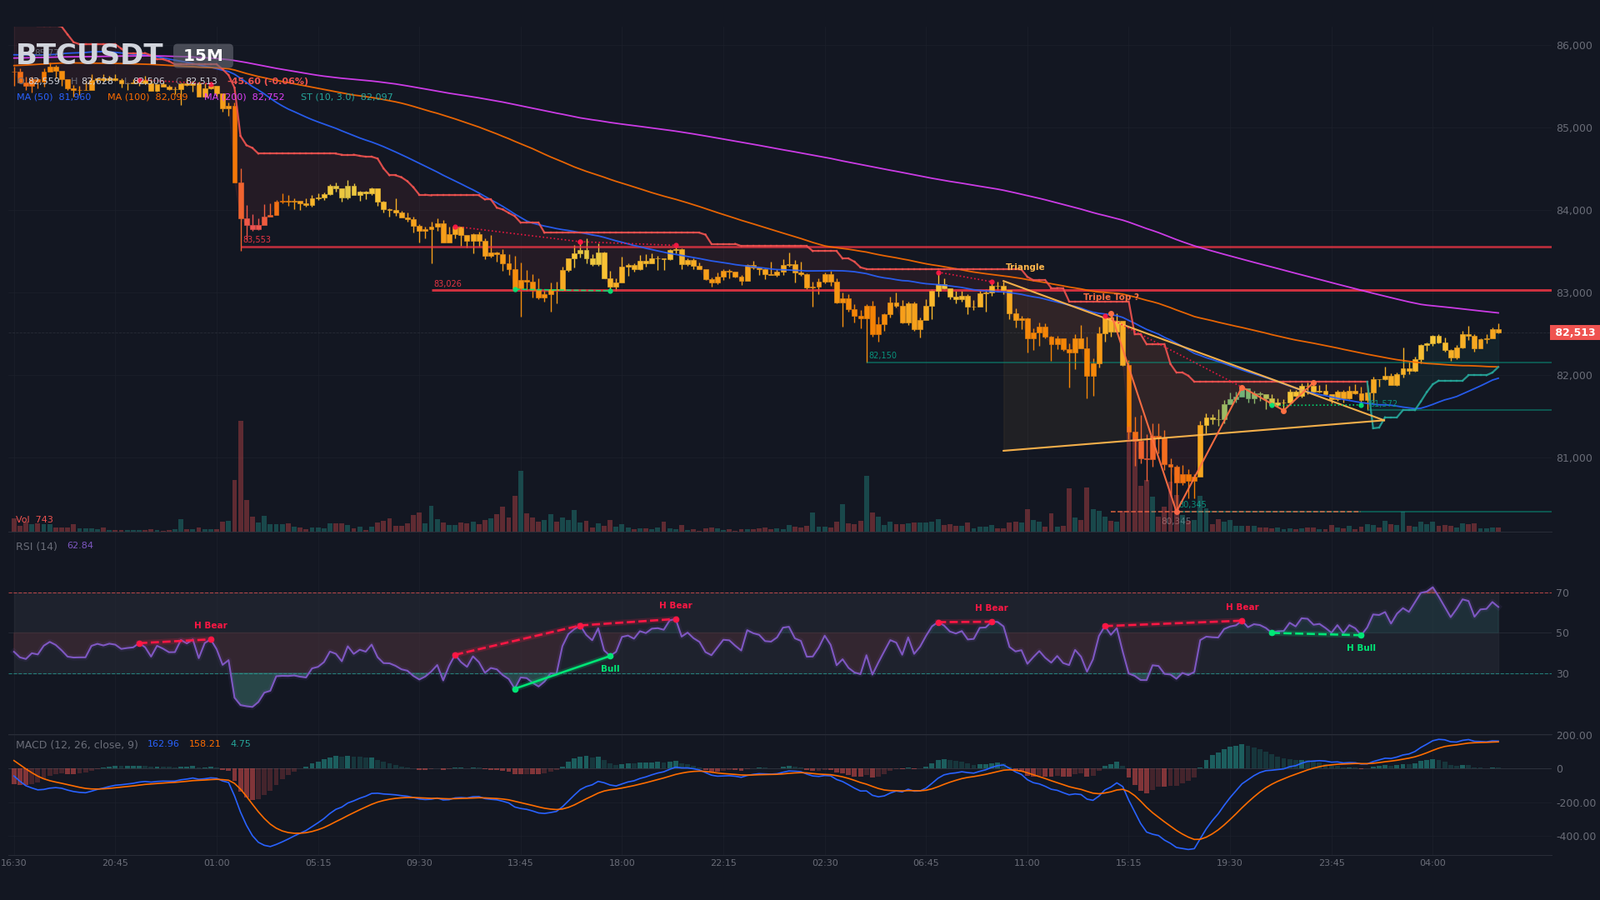Screen dimensions: 1600x900
Task: Click 83,000 on the price axis
Action: pyautogui.click(x=1574, y=294)
